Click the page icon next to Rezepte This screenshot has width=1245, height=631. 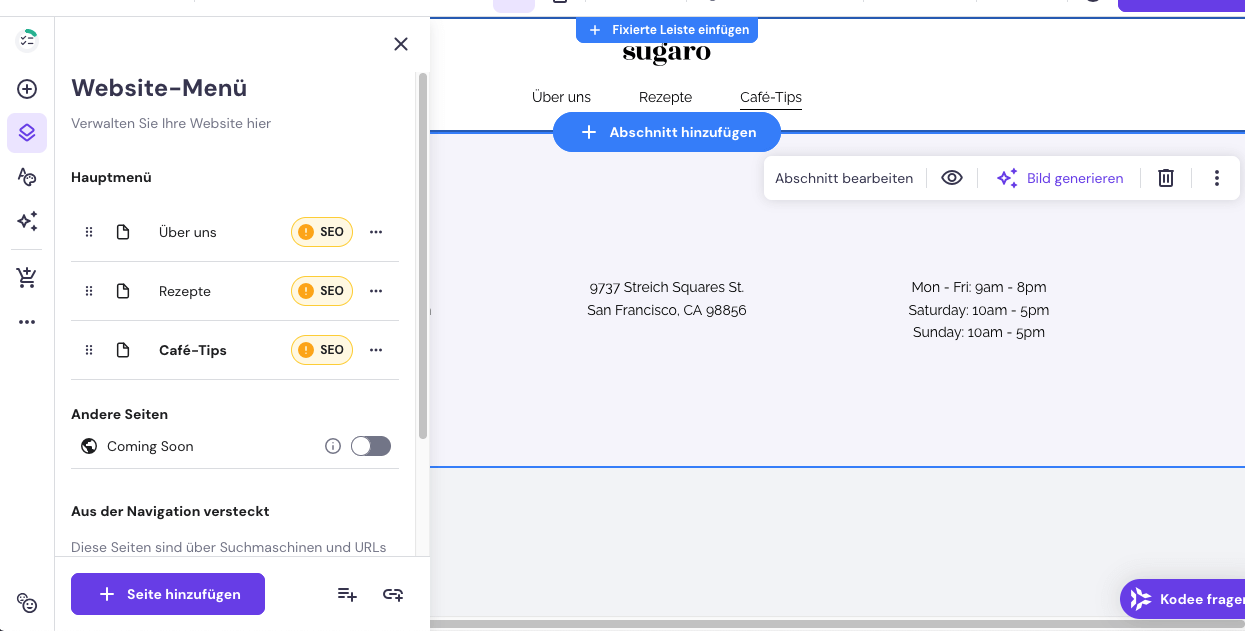click(x=123, y=291)
